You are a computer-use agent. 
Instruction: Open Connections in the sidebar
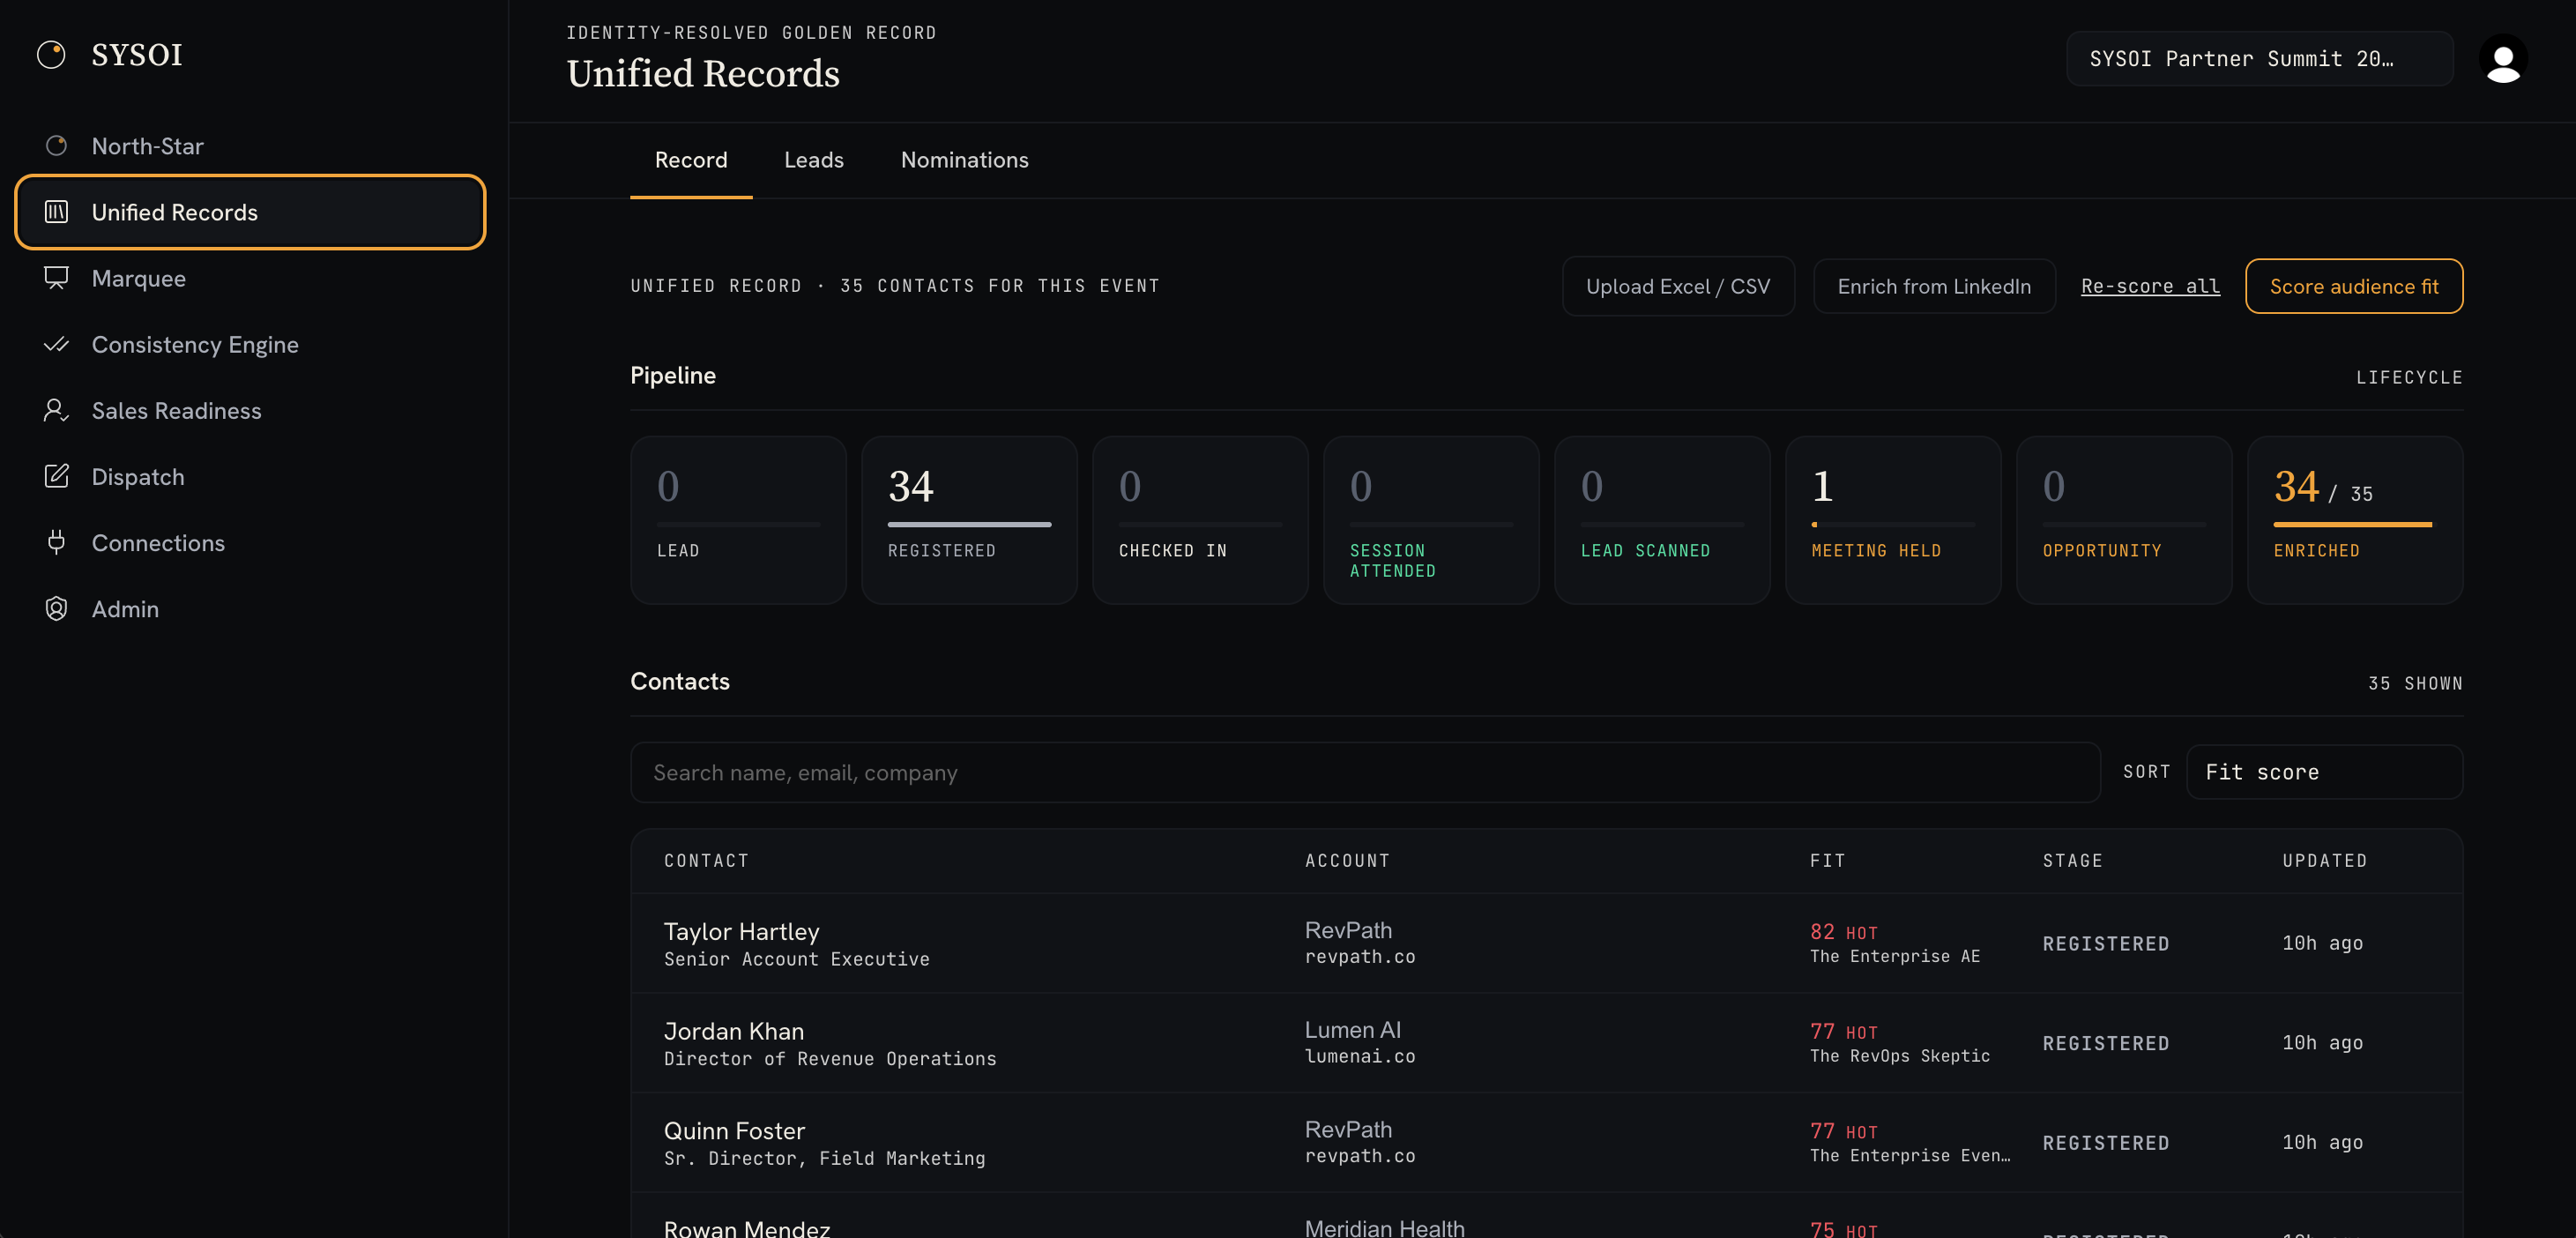click(x=250, y=542)
